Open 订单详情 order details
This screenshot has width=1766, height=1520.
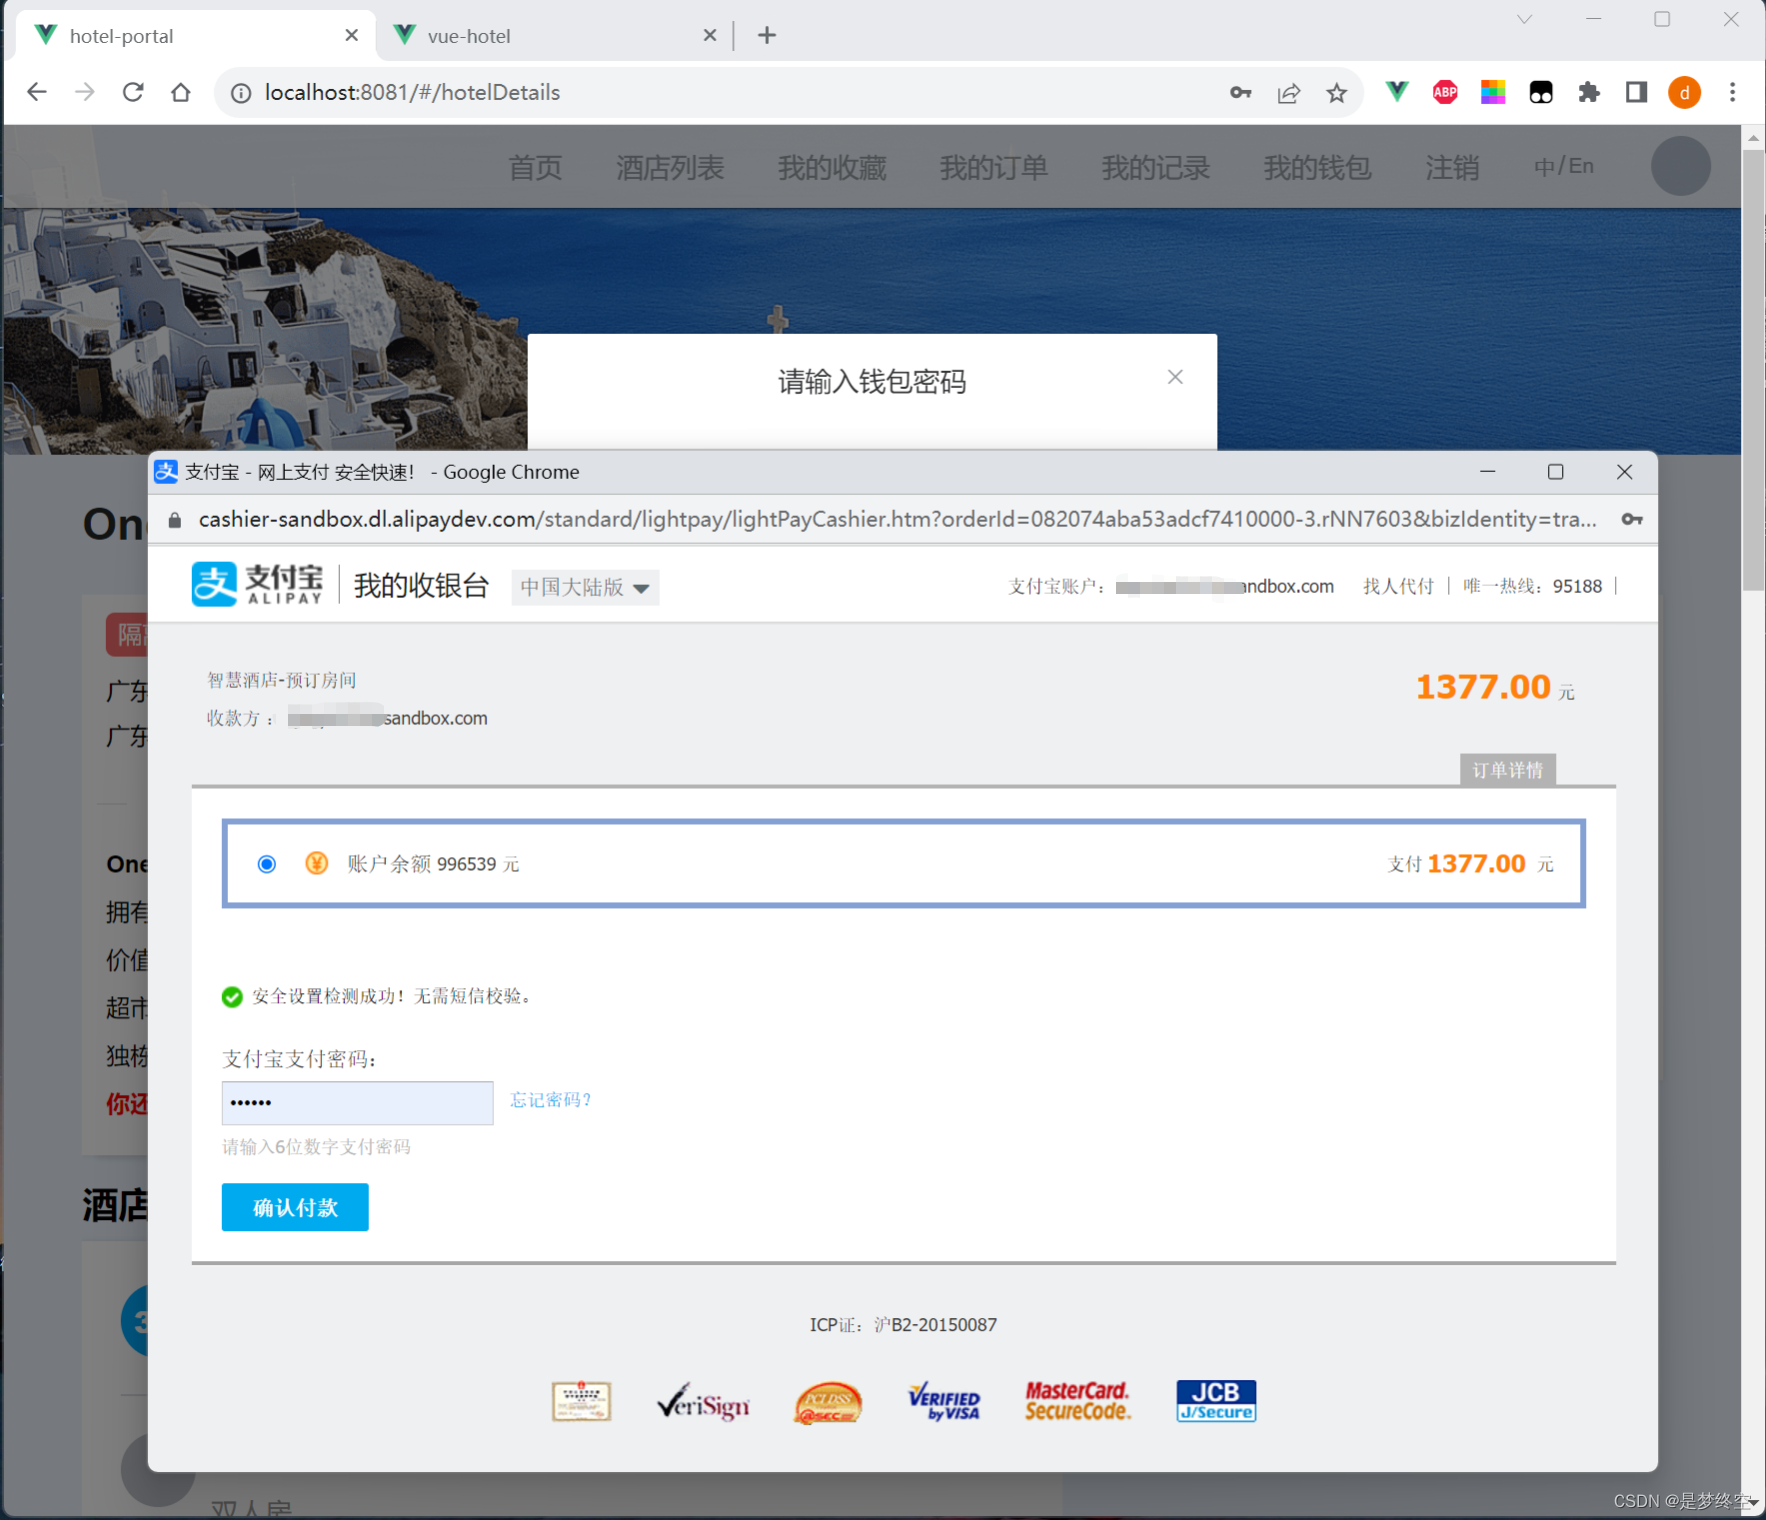tap(1507, 770)
